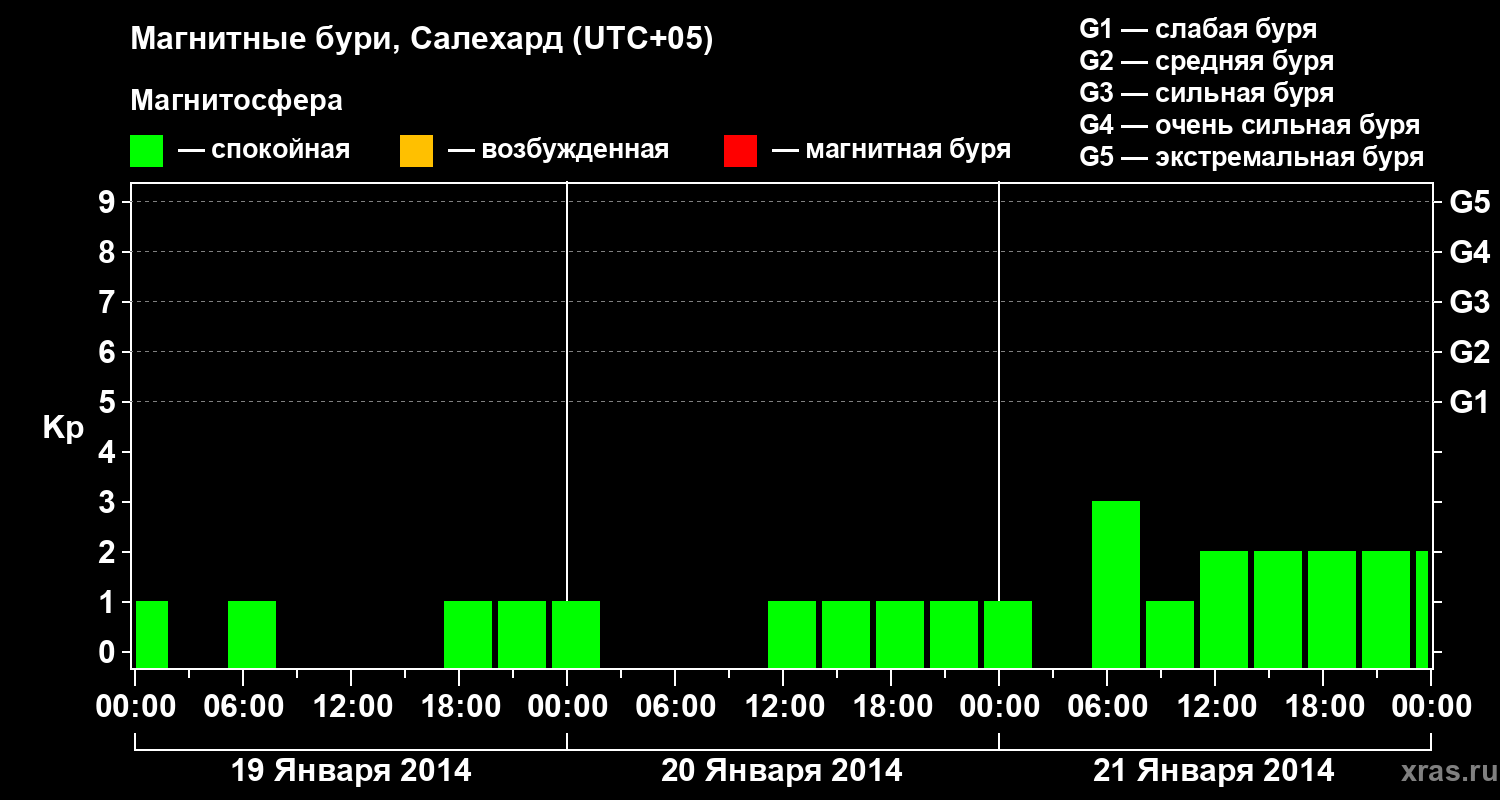Viewport: 1500px width, 800px height.
Task: Click the Kp 1 bar at 18:00, 19 January
Action: (x=468, y=634)
